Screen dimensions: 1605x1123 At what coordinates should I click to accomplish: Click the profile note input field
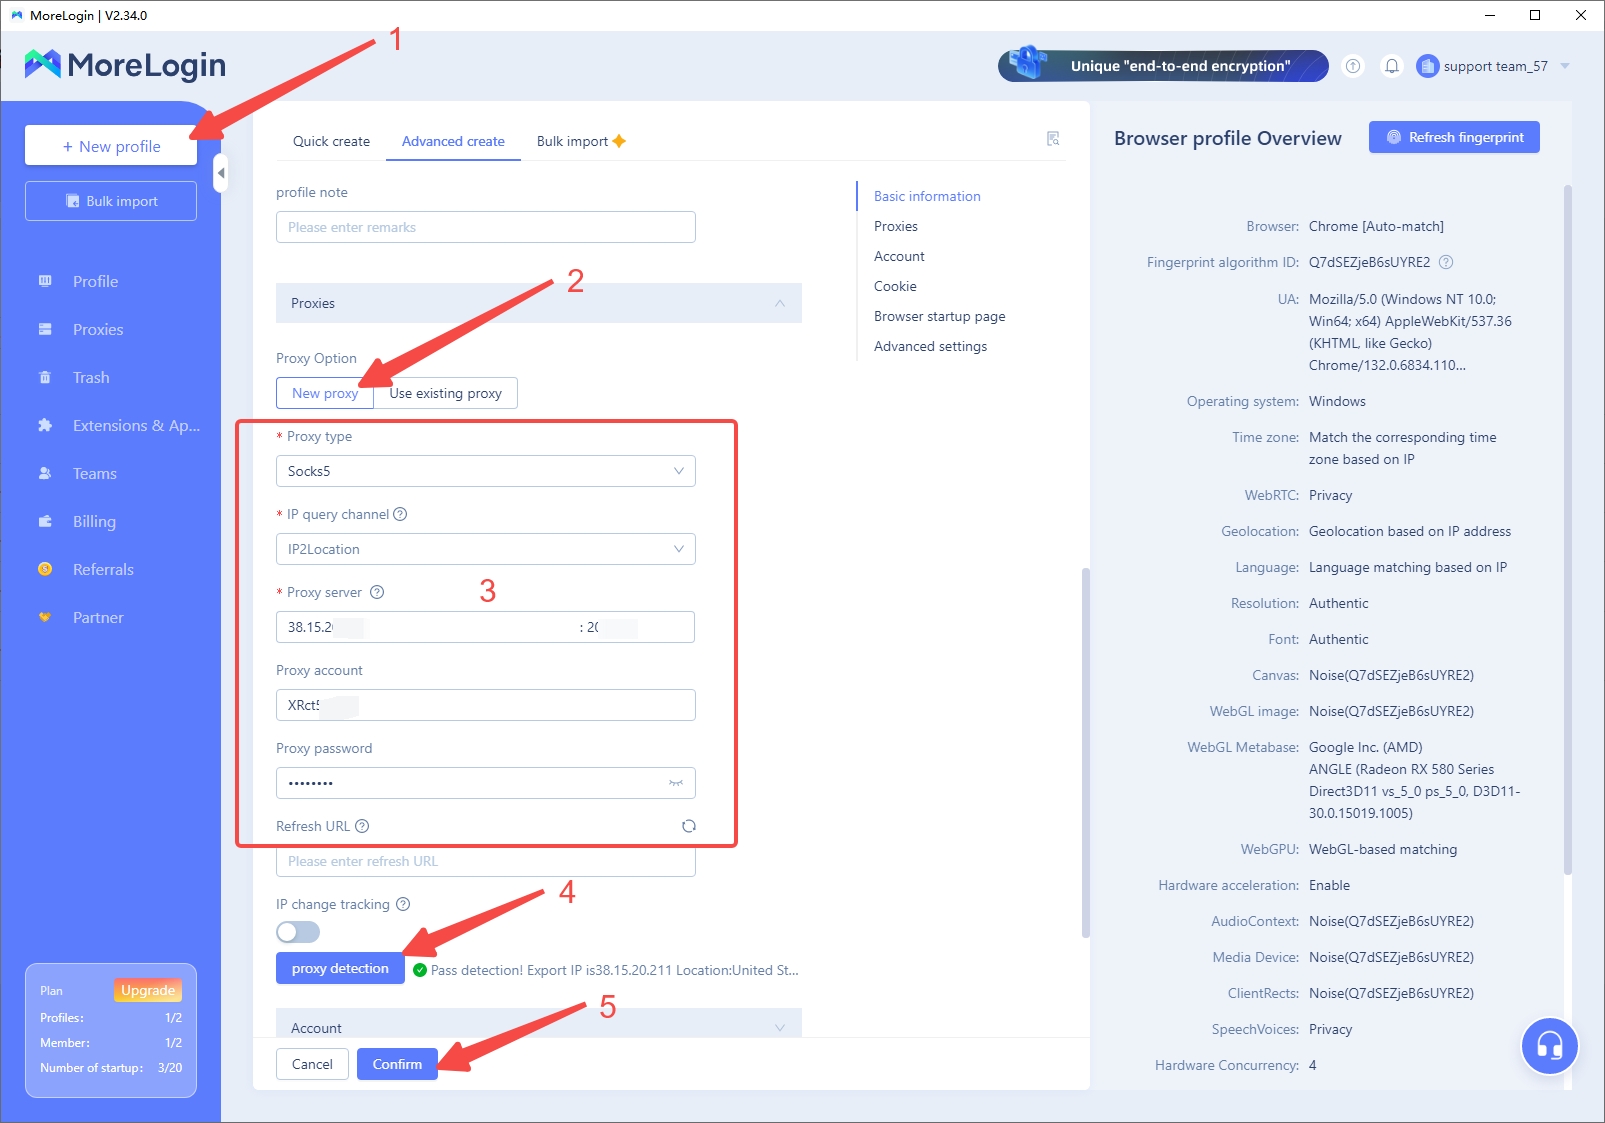pos(485,227)
